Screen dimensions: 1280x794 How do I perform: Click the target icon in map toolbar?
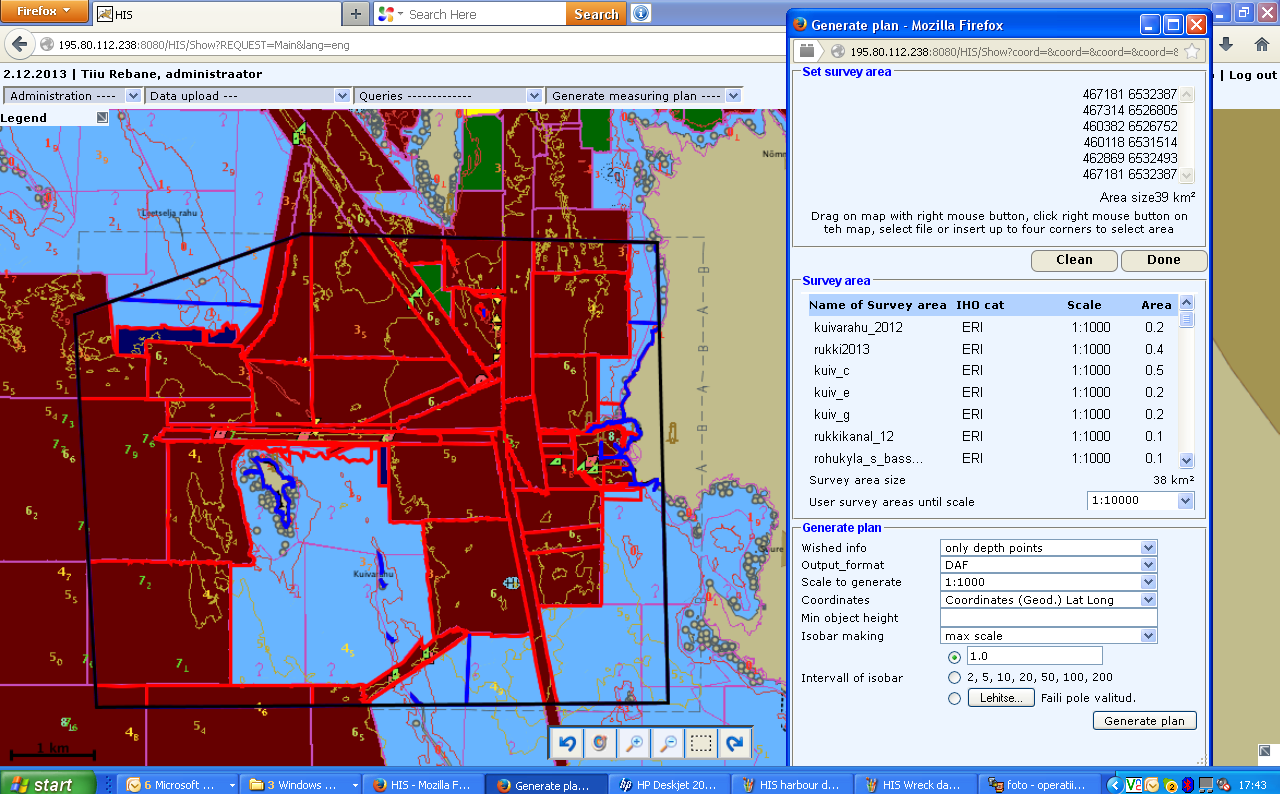(x=600, y=743)
